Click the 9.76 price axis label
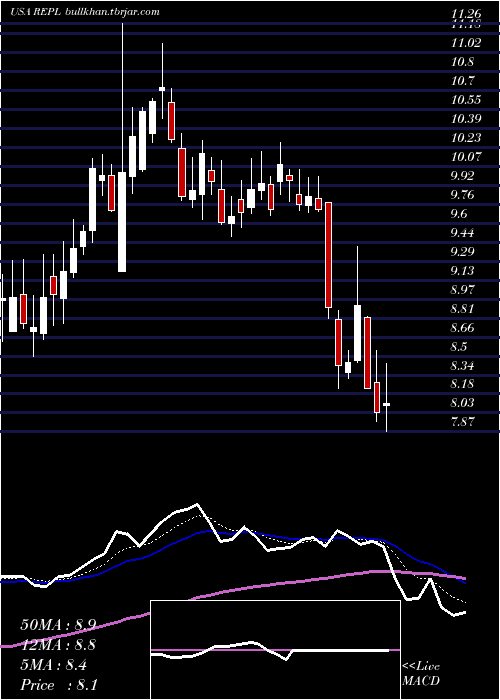 (x=462, y=195)
